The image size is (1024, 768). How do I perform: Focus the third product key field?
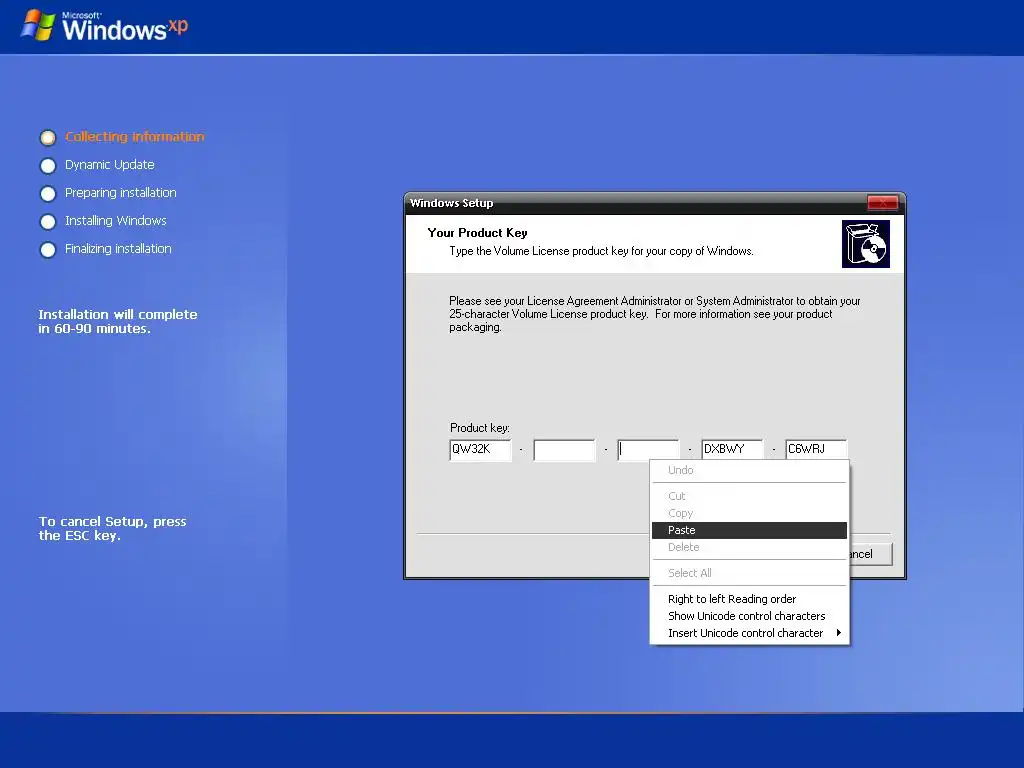click(x=648, y=449)
